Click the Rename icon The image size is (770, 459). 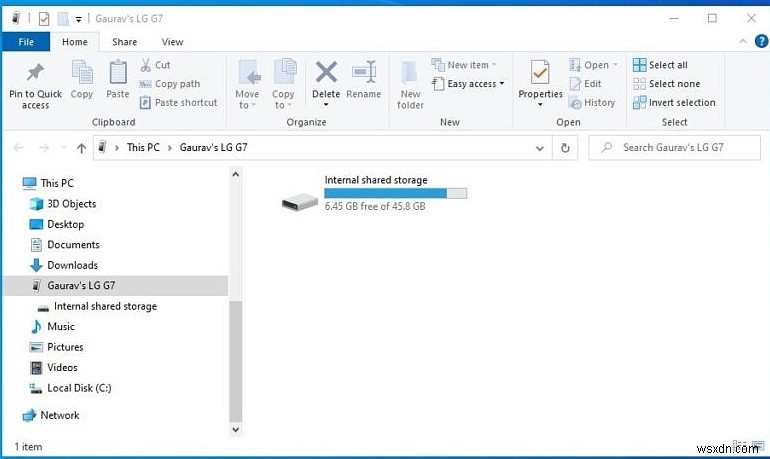point(364,72)
